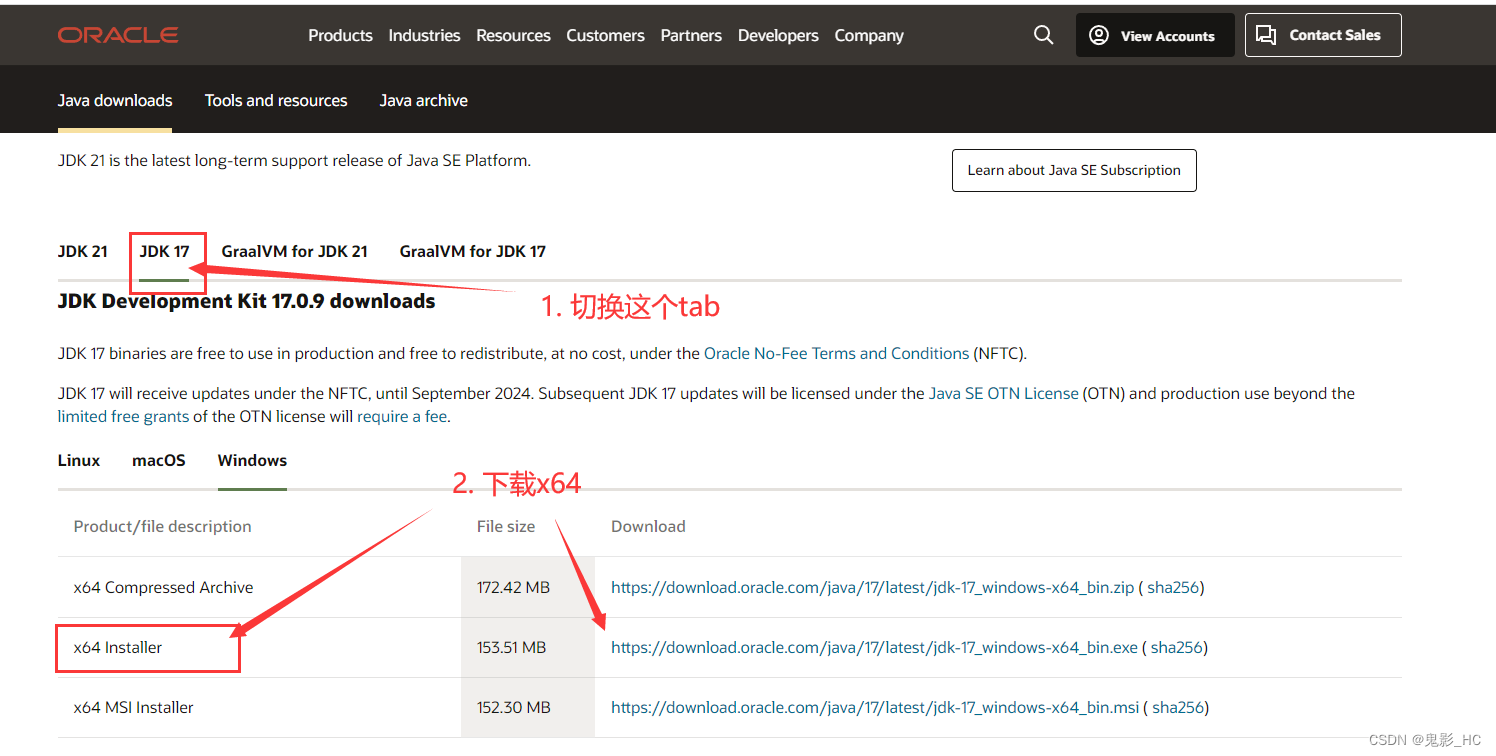This screenshot has height=756, width=1496.
Task: Open the GraalVM for JDK 17 tab
Action: (x=472, y=251)
